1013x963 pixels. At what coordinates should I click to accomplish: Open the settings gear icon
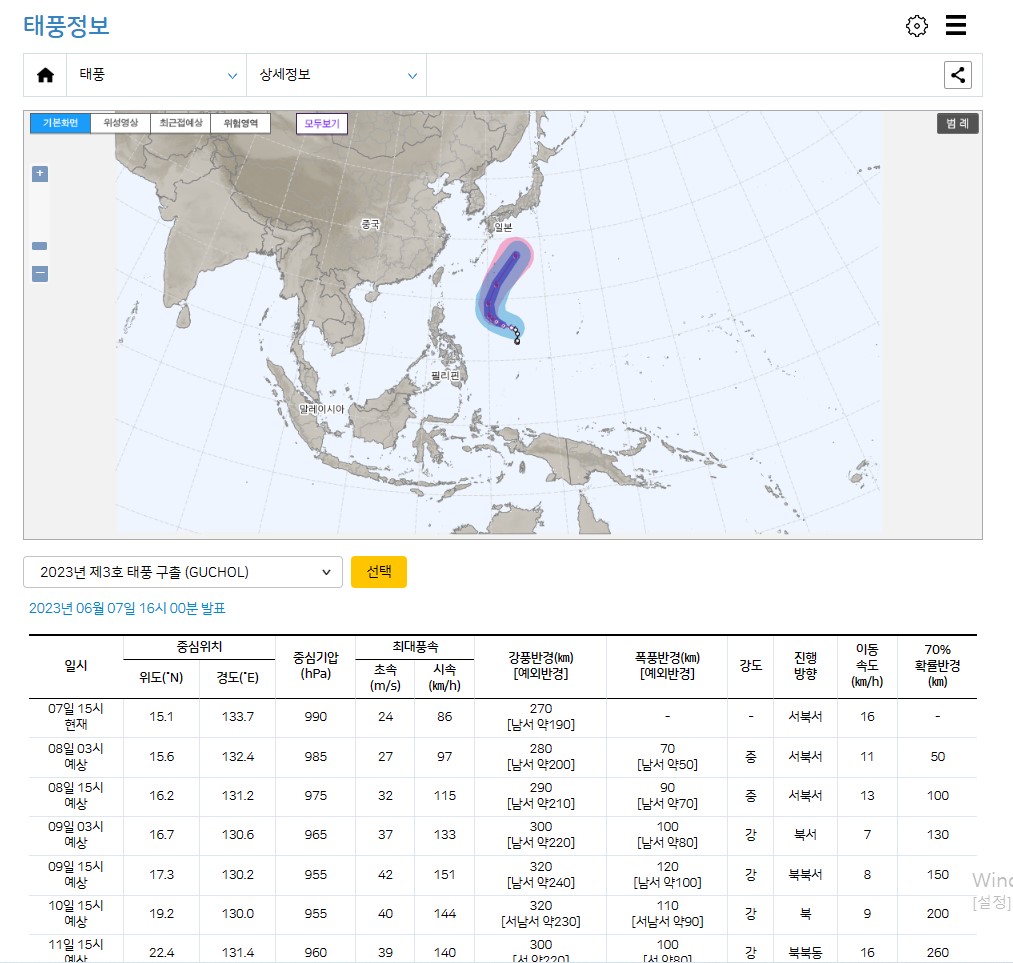916,26
